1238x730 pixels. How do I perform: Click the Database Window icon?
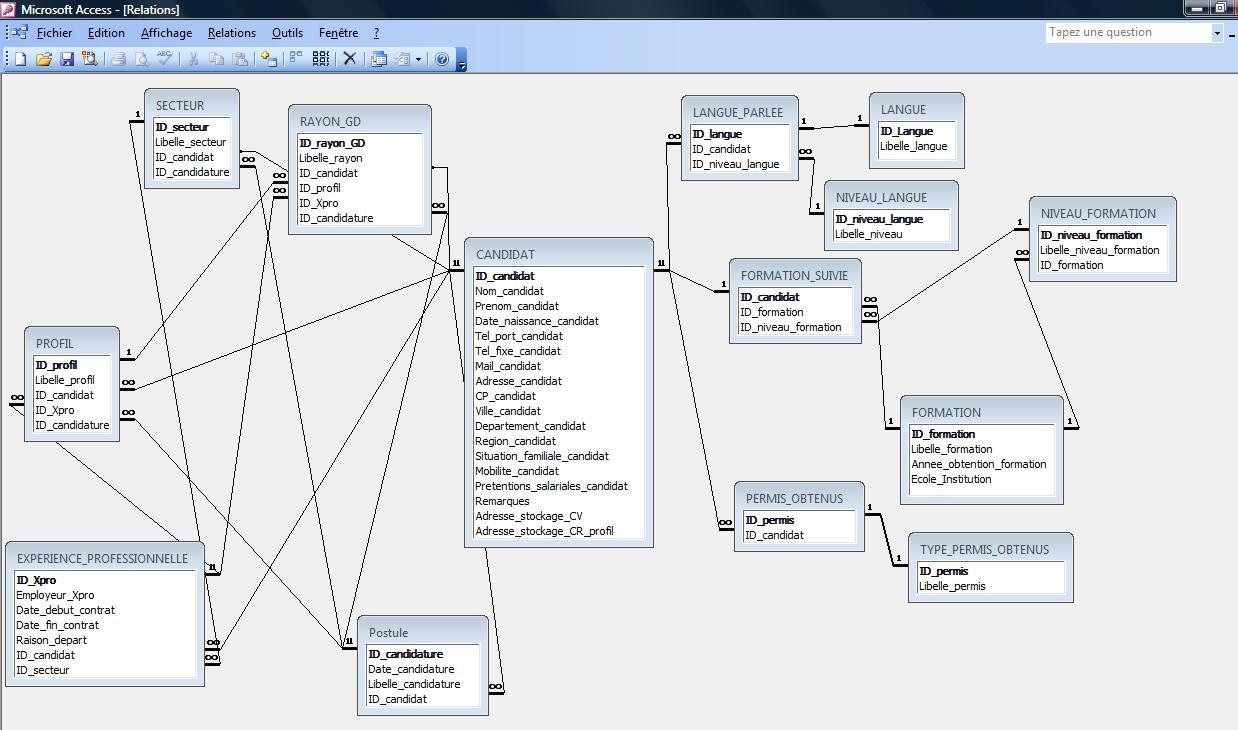click(x=379, y=59)
